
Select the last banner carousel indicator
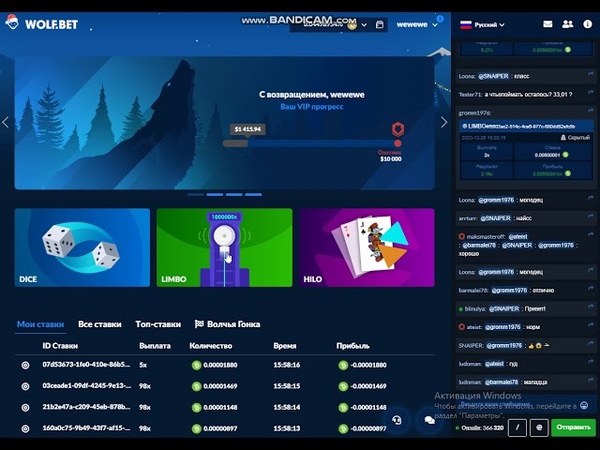[253, 194]
